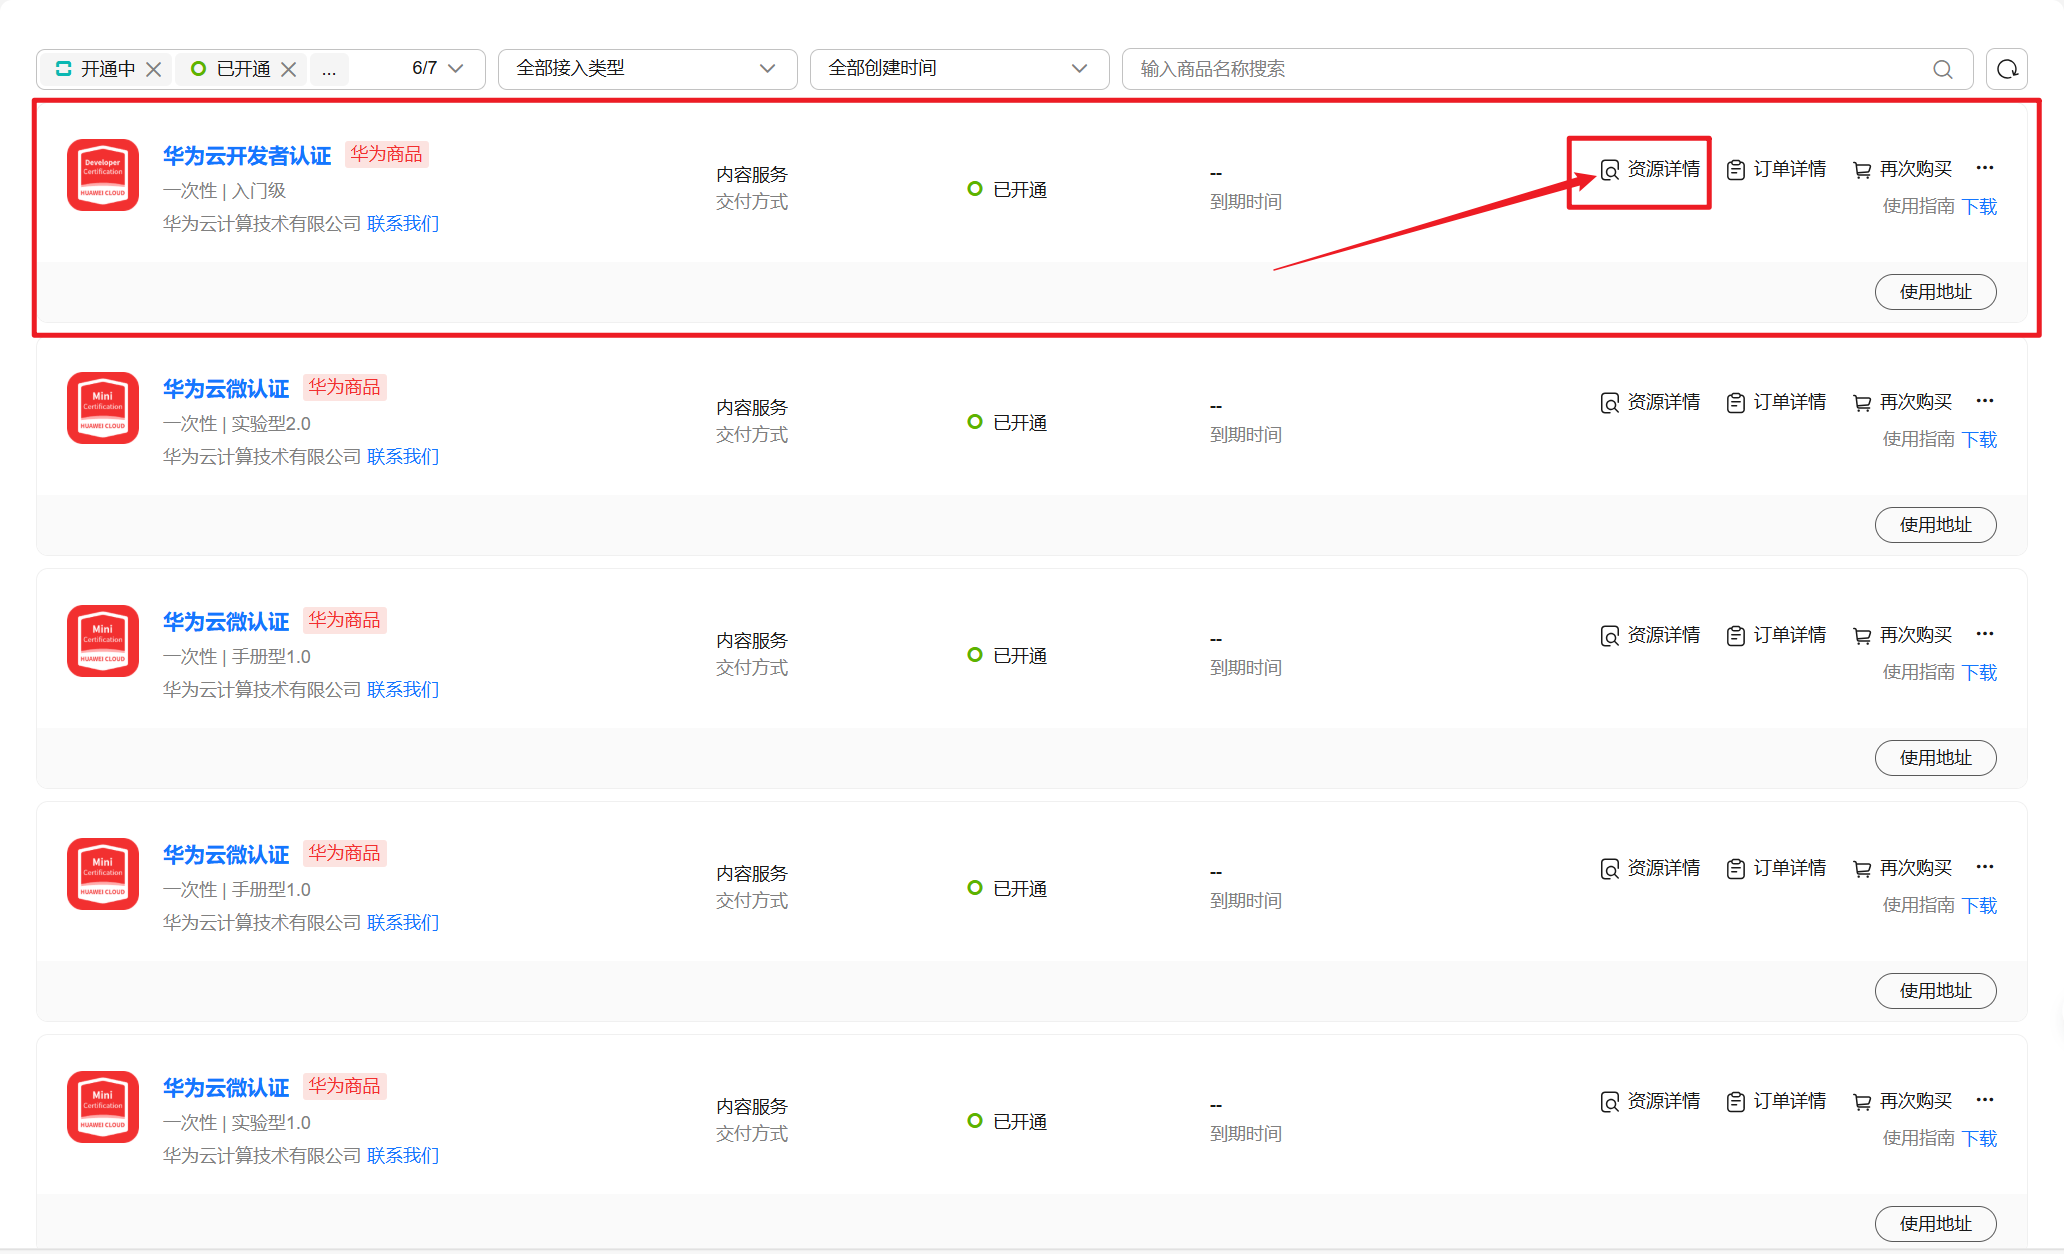Click 已开通 status in the 入门级 row
Screen dimensions: 2064x1254
click(1007, 189)
